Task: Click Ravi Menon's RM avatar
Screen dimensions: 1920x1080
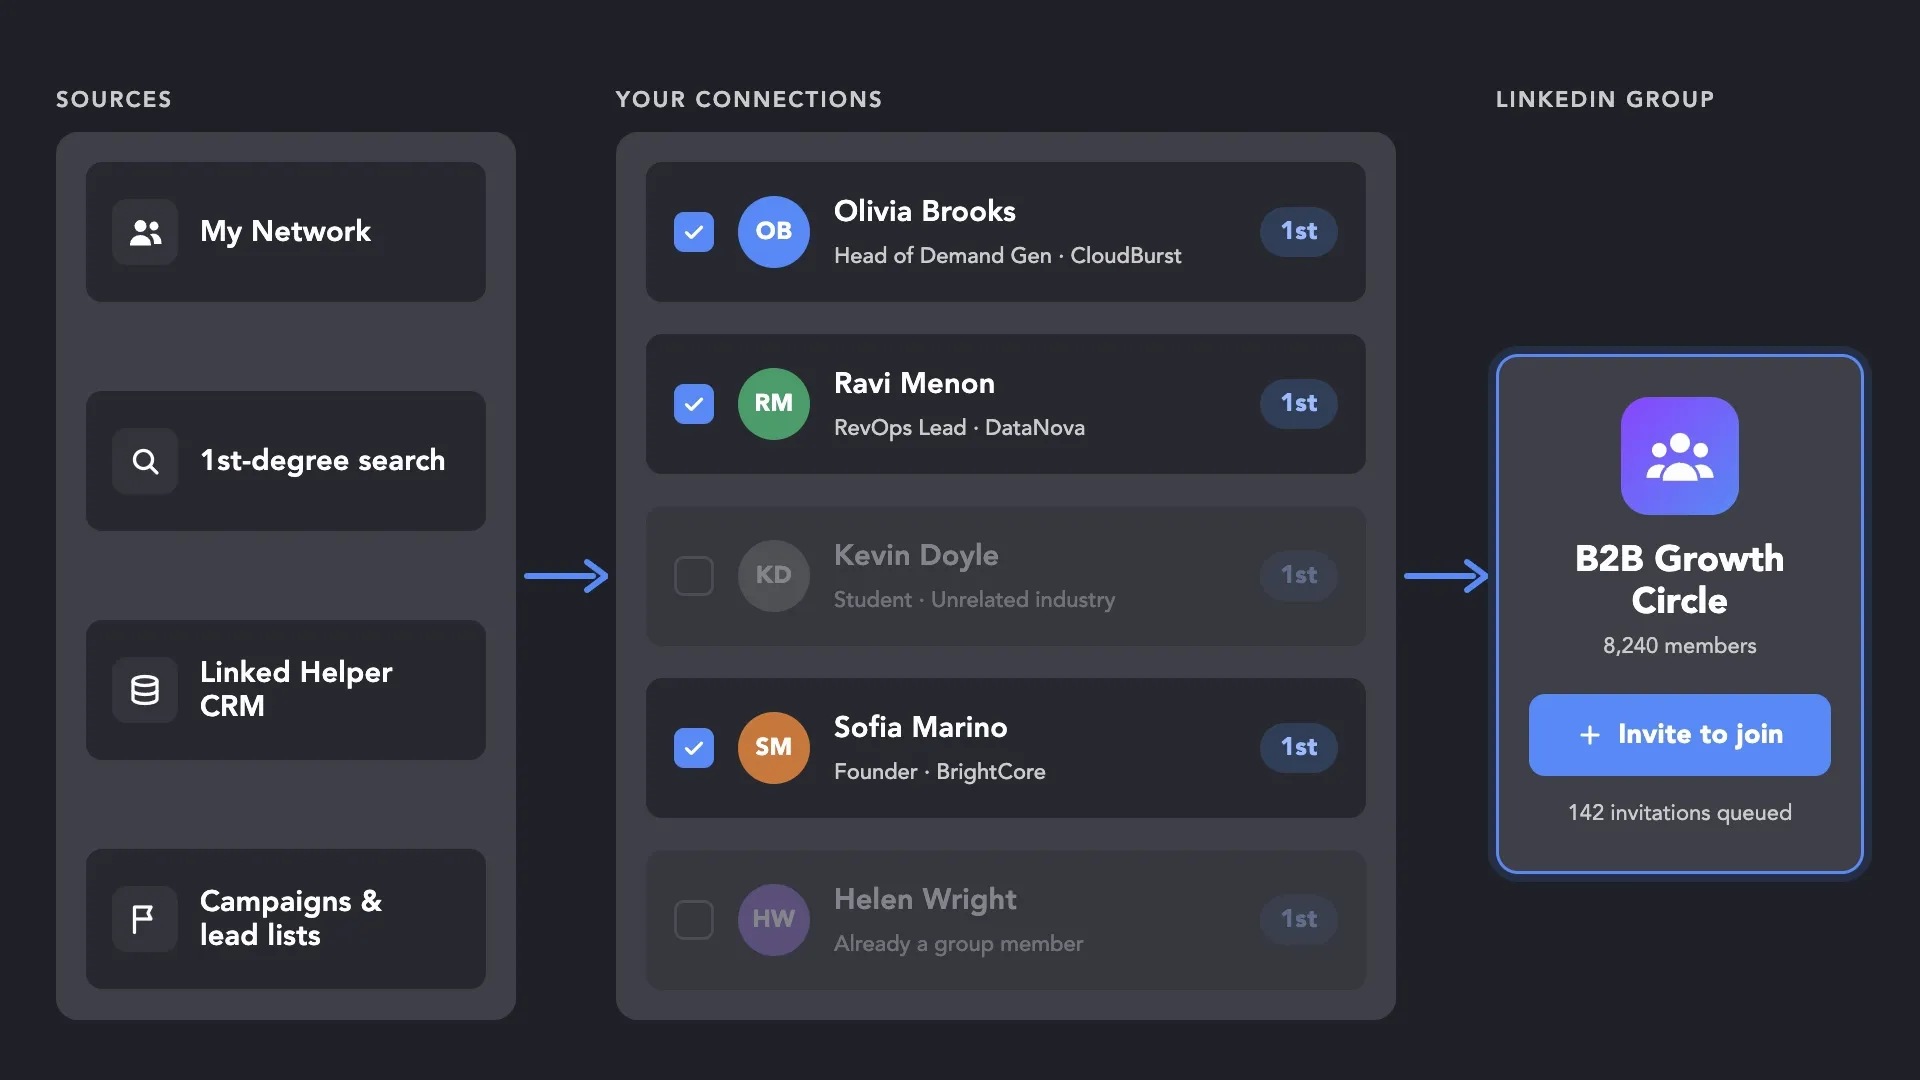Action: [x=774, y=404]
